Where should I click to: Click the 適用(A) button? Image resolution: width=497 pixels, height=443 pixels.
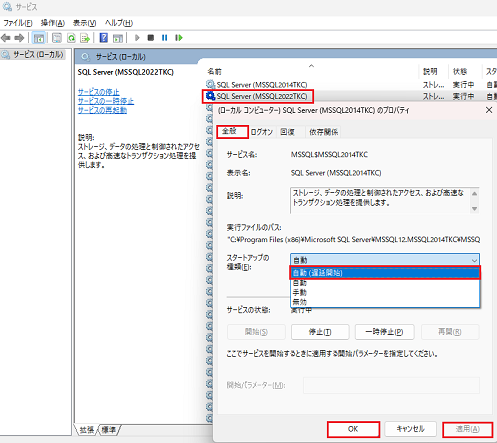coord(468,429)
